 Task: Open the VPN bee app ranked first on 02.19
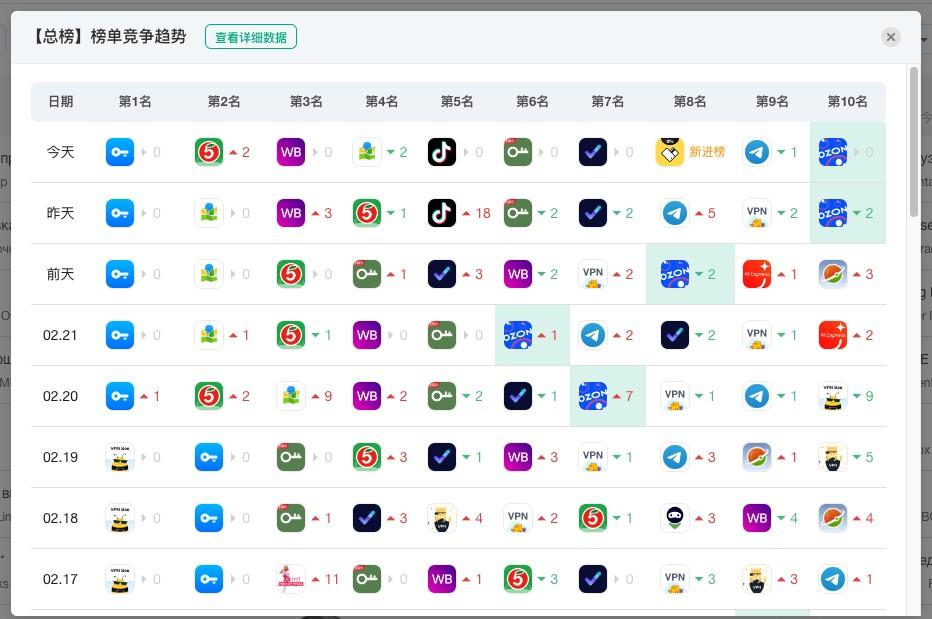click(119, 457)
